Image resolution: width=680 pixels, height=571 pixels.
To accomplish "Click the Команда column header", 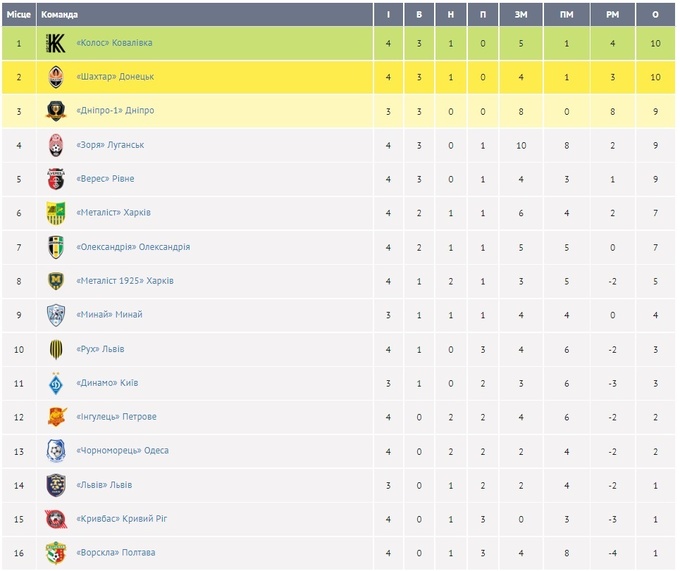I will pos(61,15).
